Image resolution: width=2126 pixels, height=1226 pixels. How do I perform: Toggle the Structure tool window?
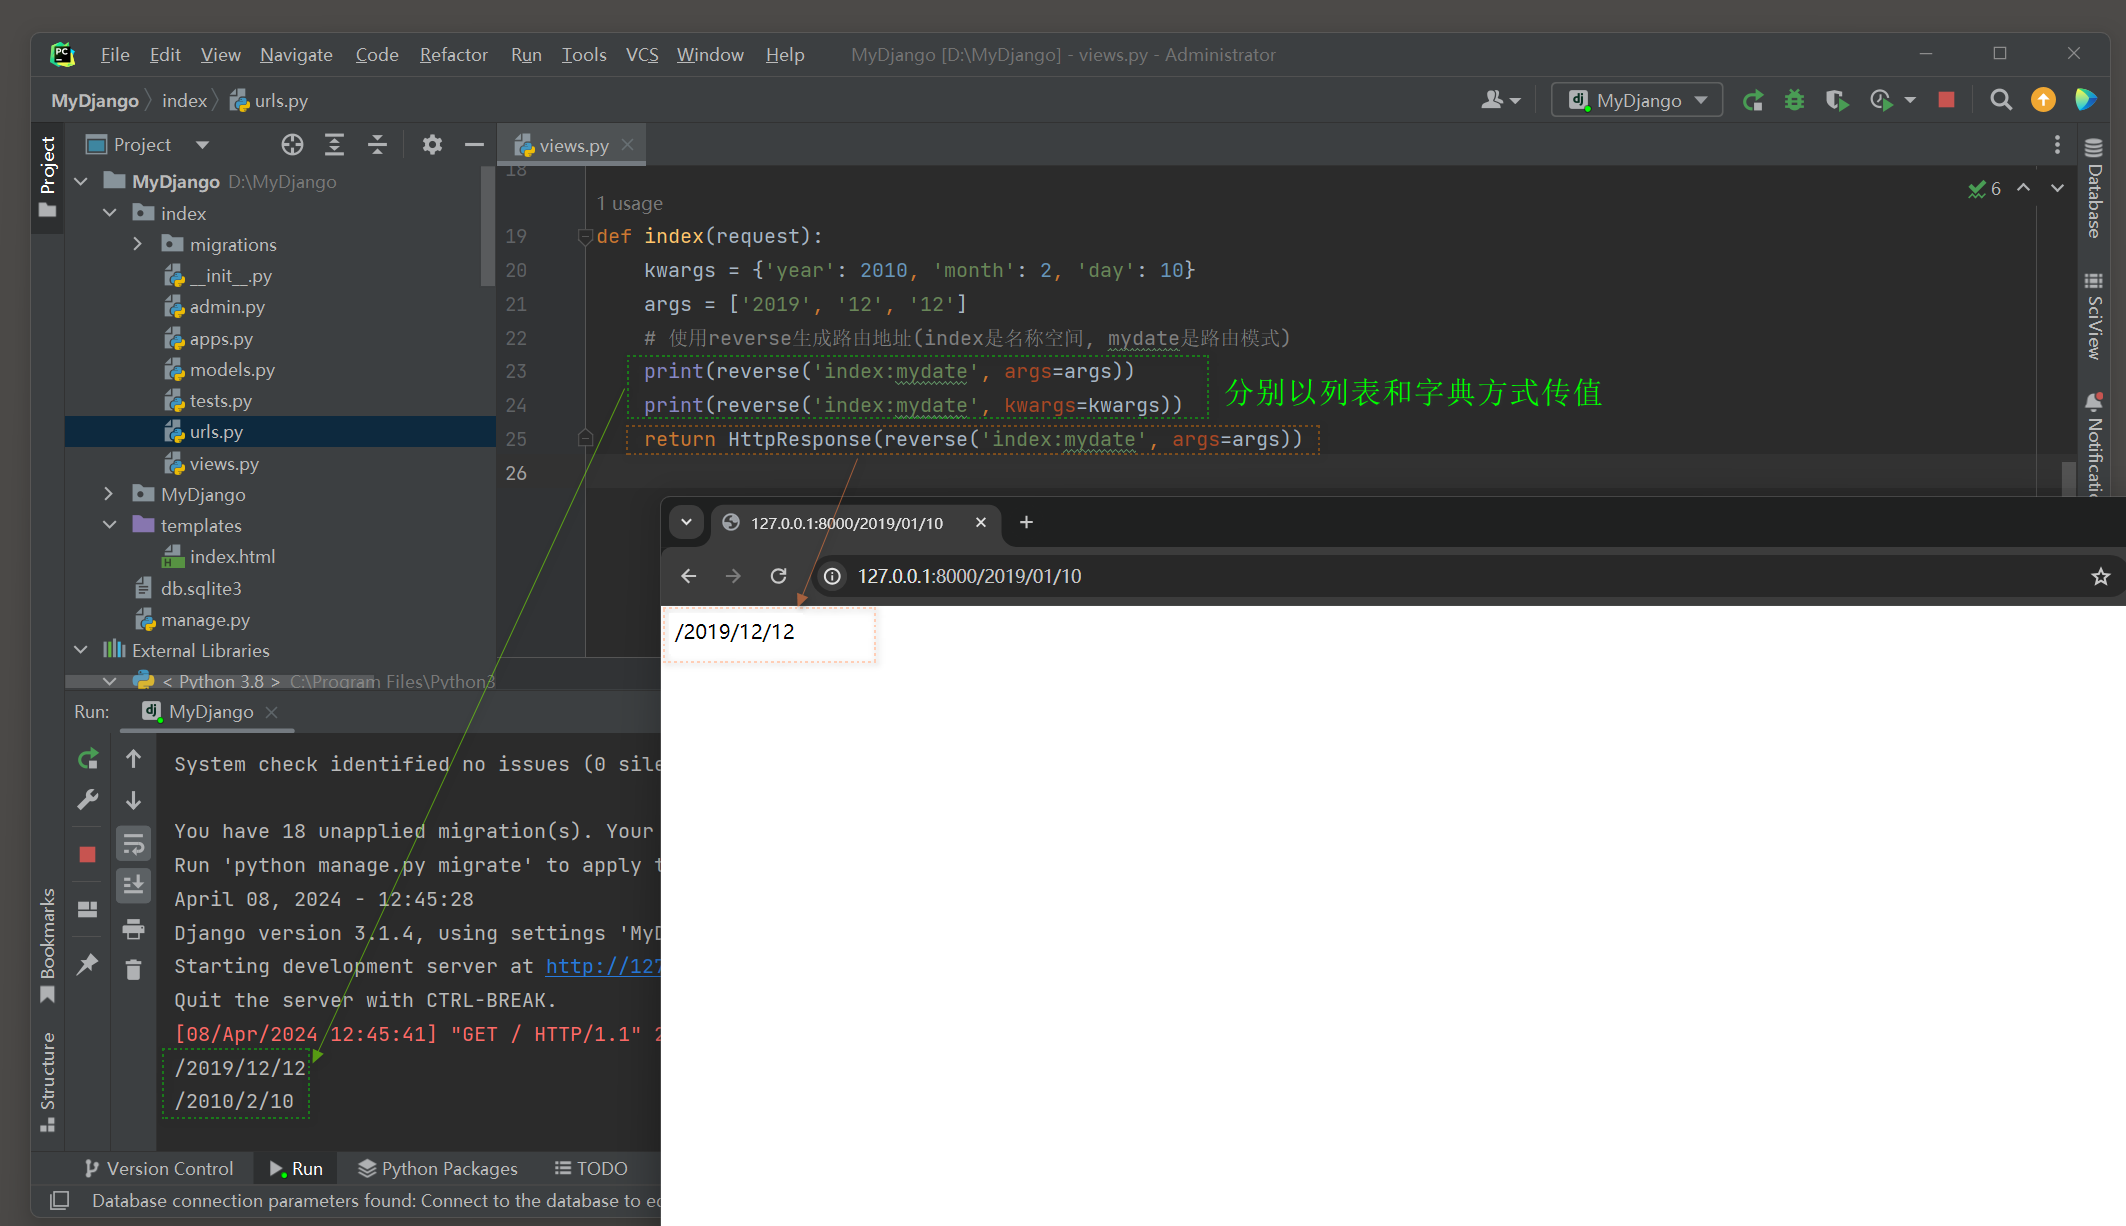point(47,1081)
